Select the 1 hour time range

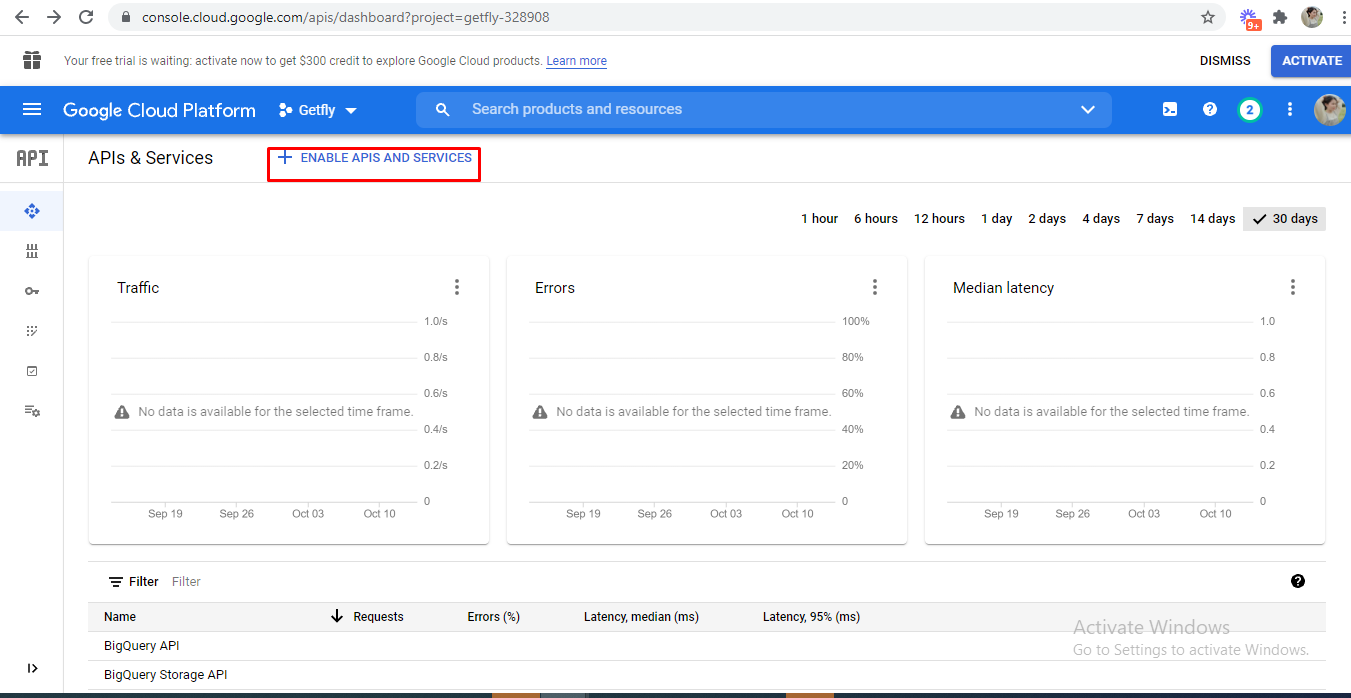pyautogui.click(x=819, y=219)
